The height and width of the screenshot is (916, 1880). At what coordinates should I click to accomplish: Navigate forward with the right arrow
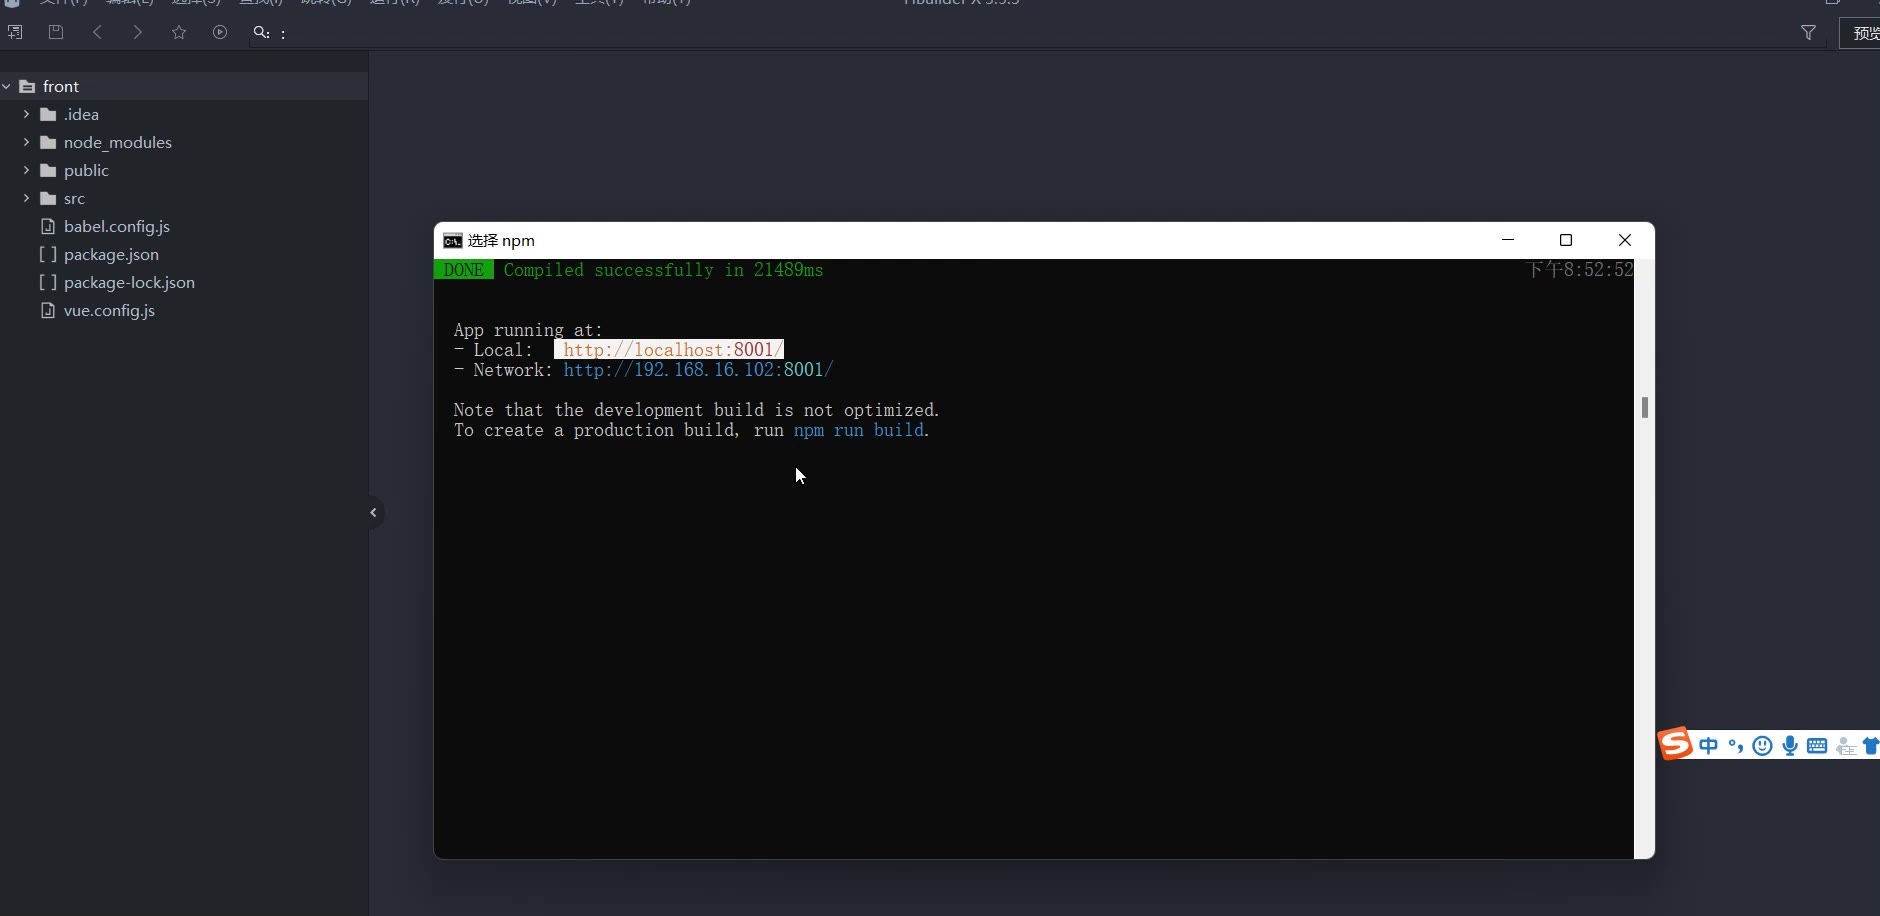pyautogui.click(x=138, y=32)
